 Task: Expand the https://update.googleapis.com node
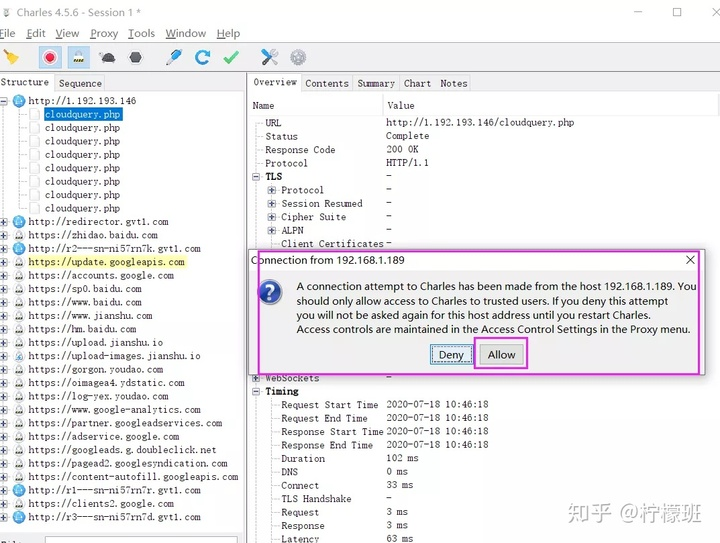4,263
